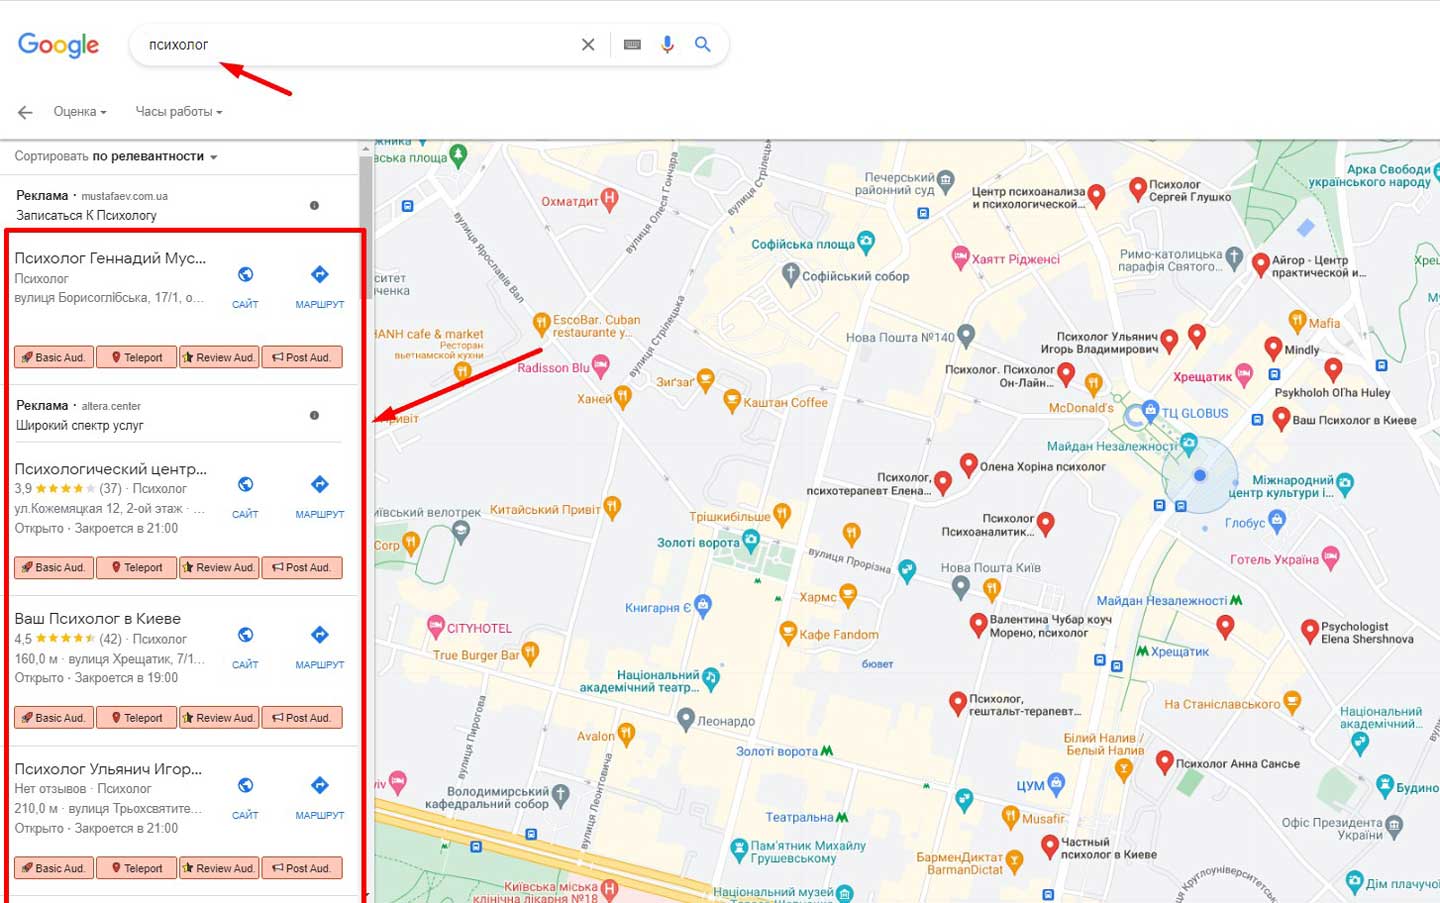Click the Кафе Fandom map marker

[x=788, y=632]
